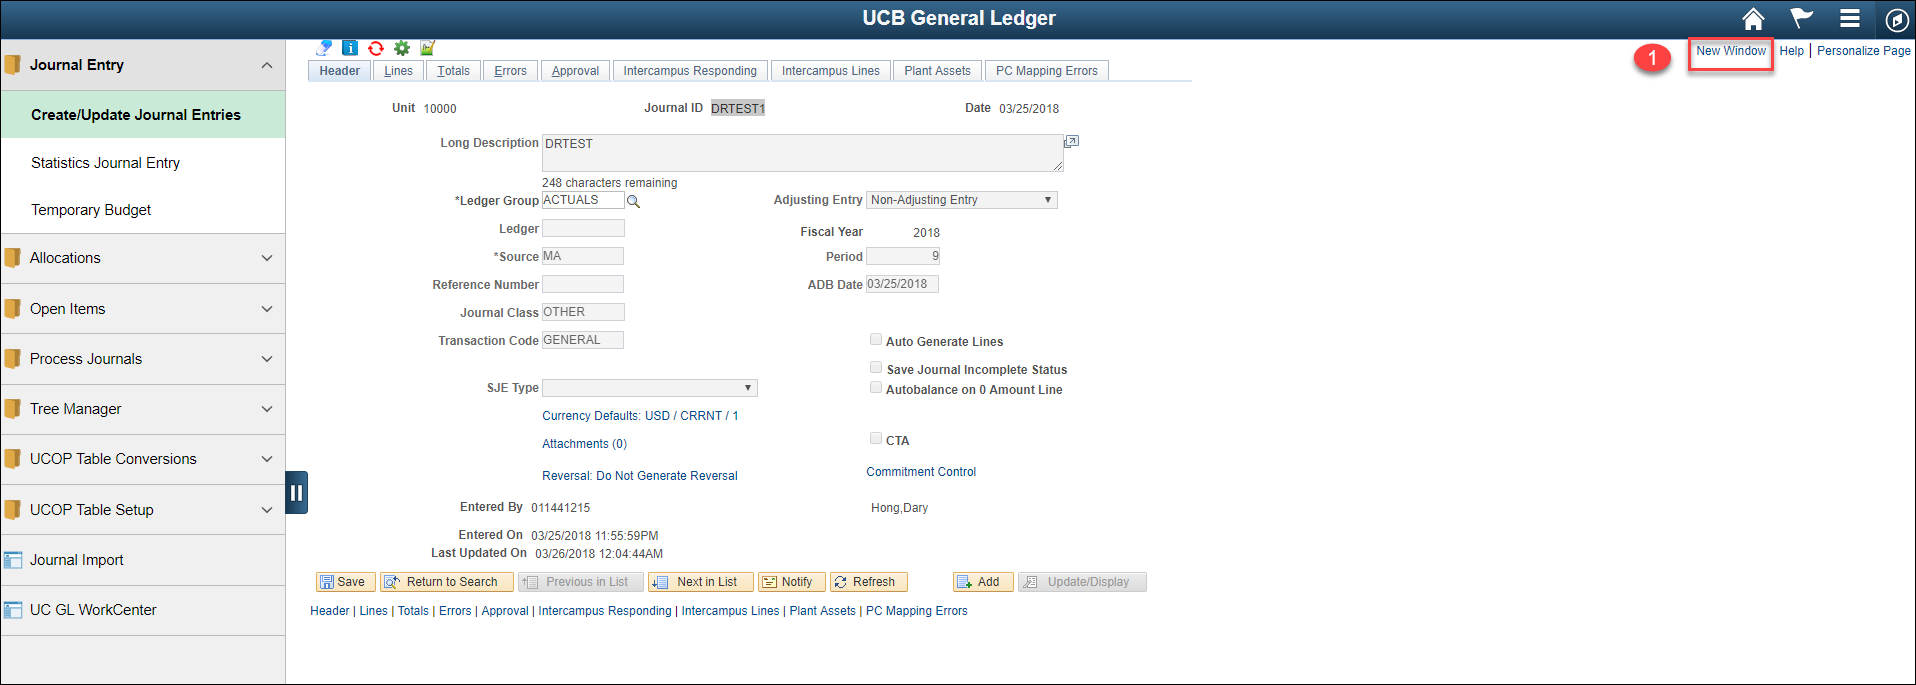This screenshot has width=1916, height=685.
Task: Open the SJE Type dropdown
Action: (x=649, y=388)
